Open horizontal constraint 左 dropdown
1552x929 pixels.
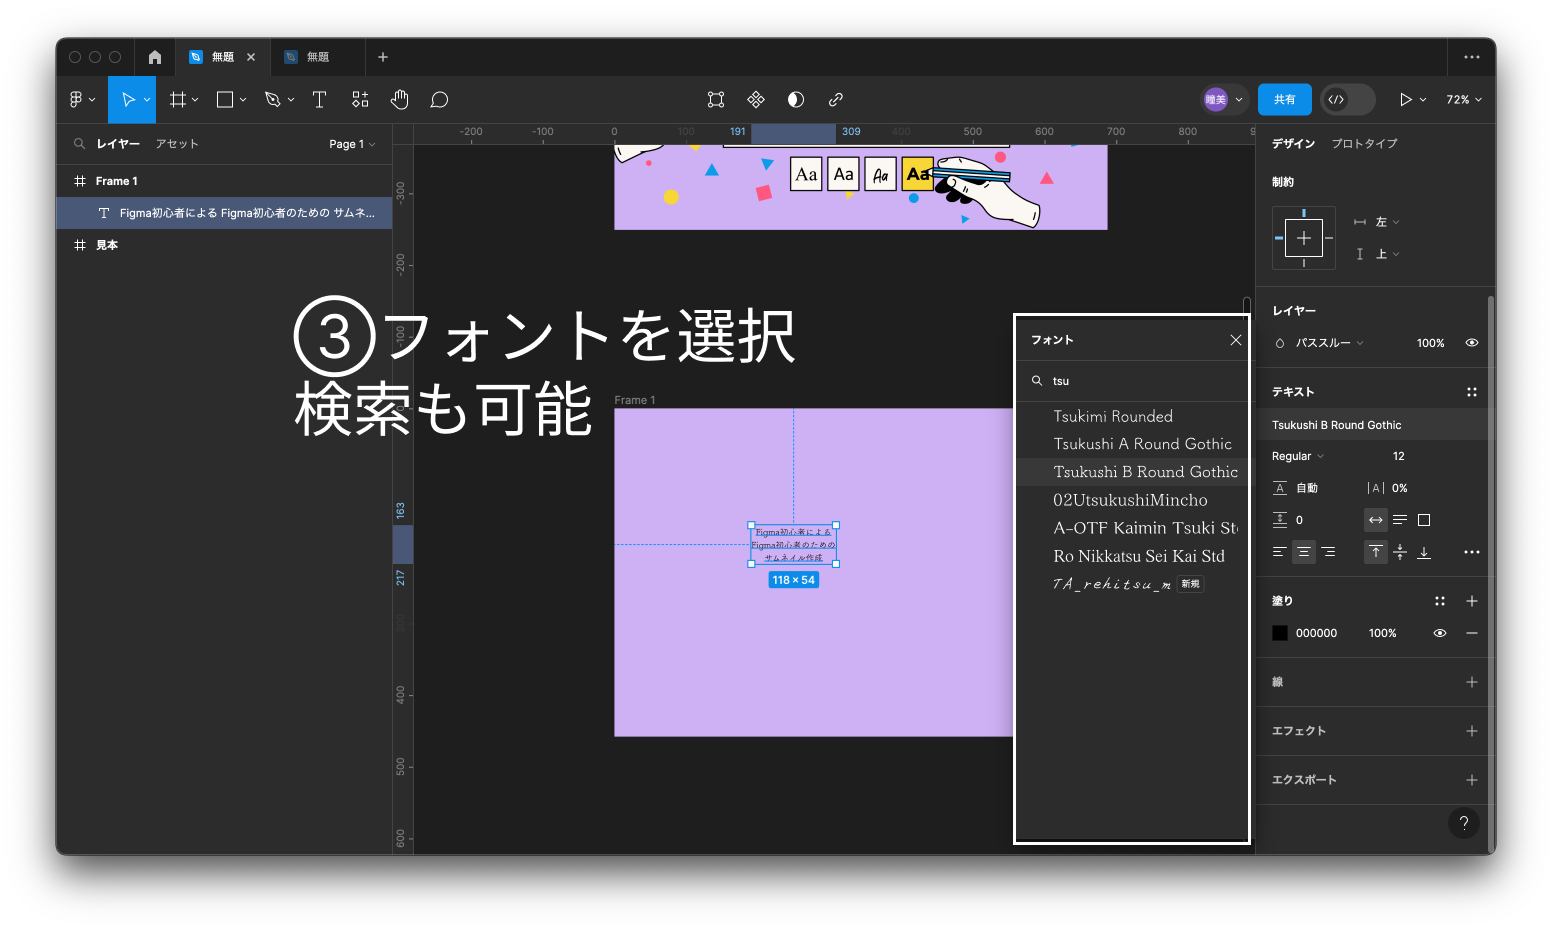coord(1388,222)
